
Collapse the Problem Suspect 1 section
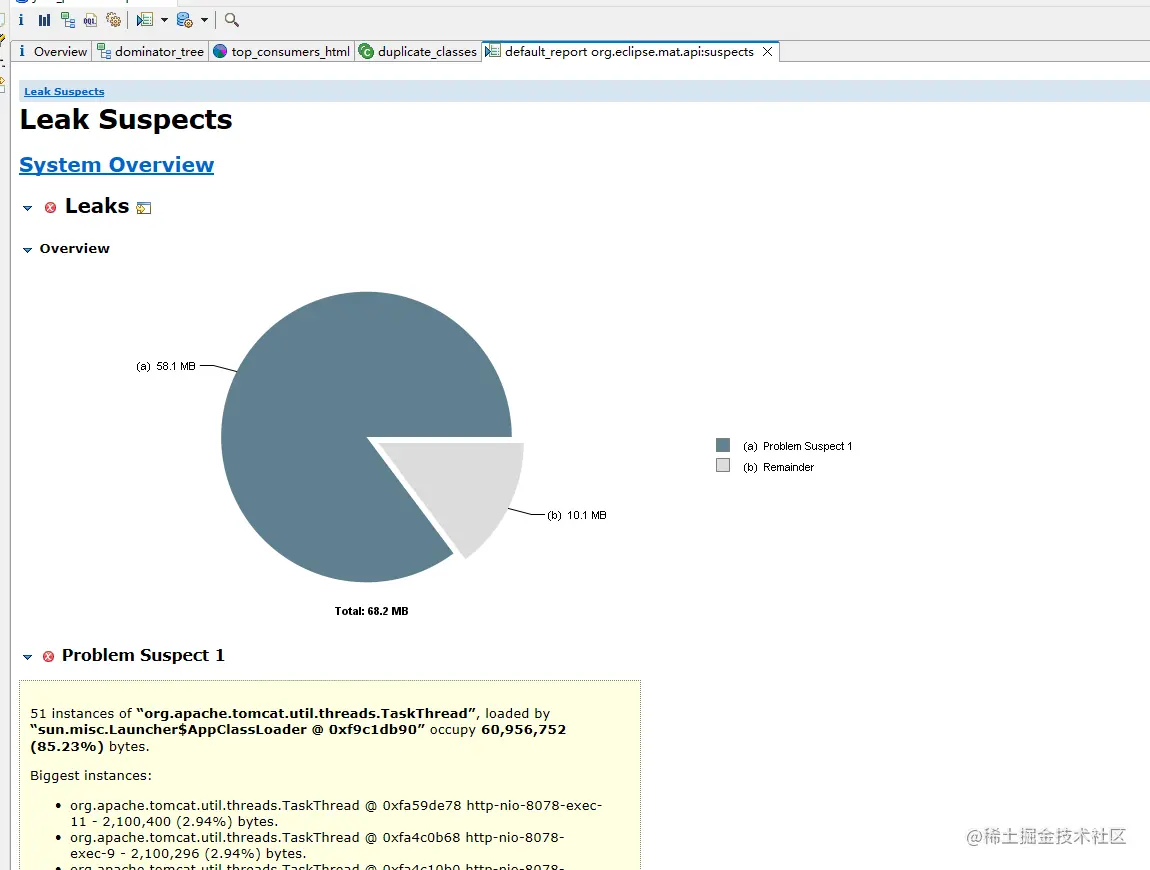click(28, 657)
